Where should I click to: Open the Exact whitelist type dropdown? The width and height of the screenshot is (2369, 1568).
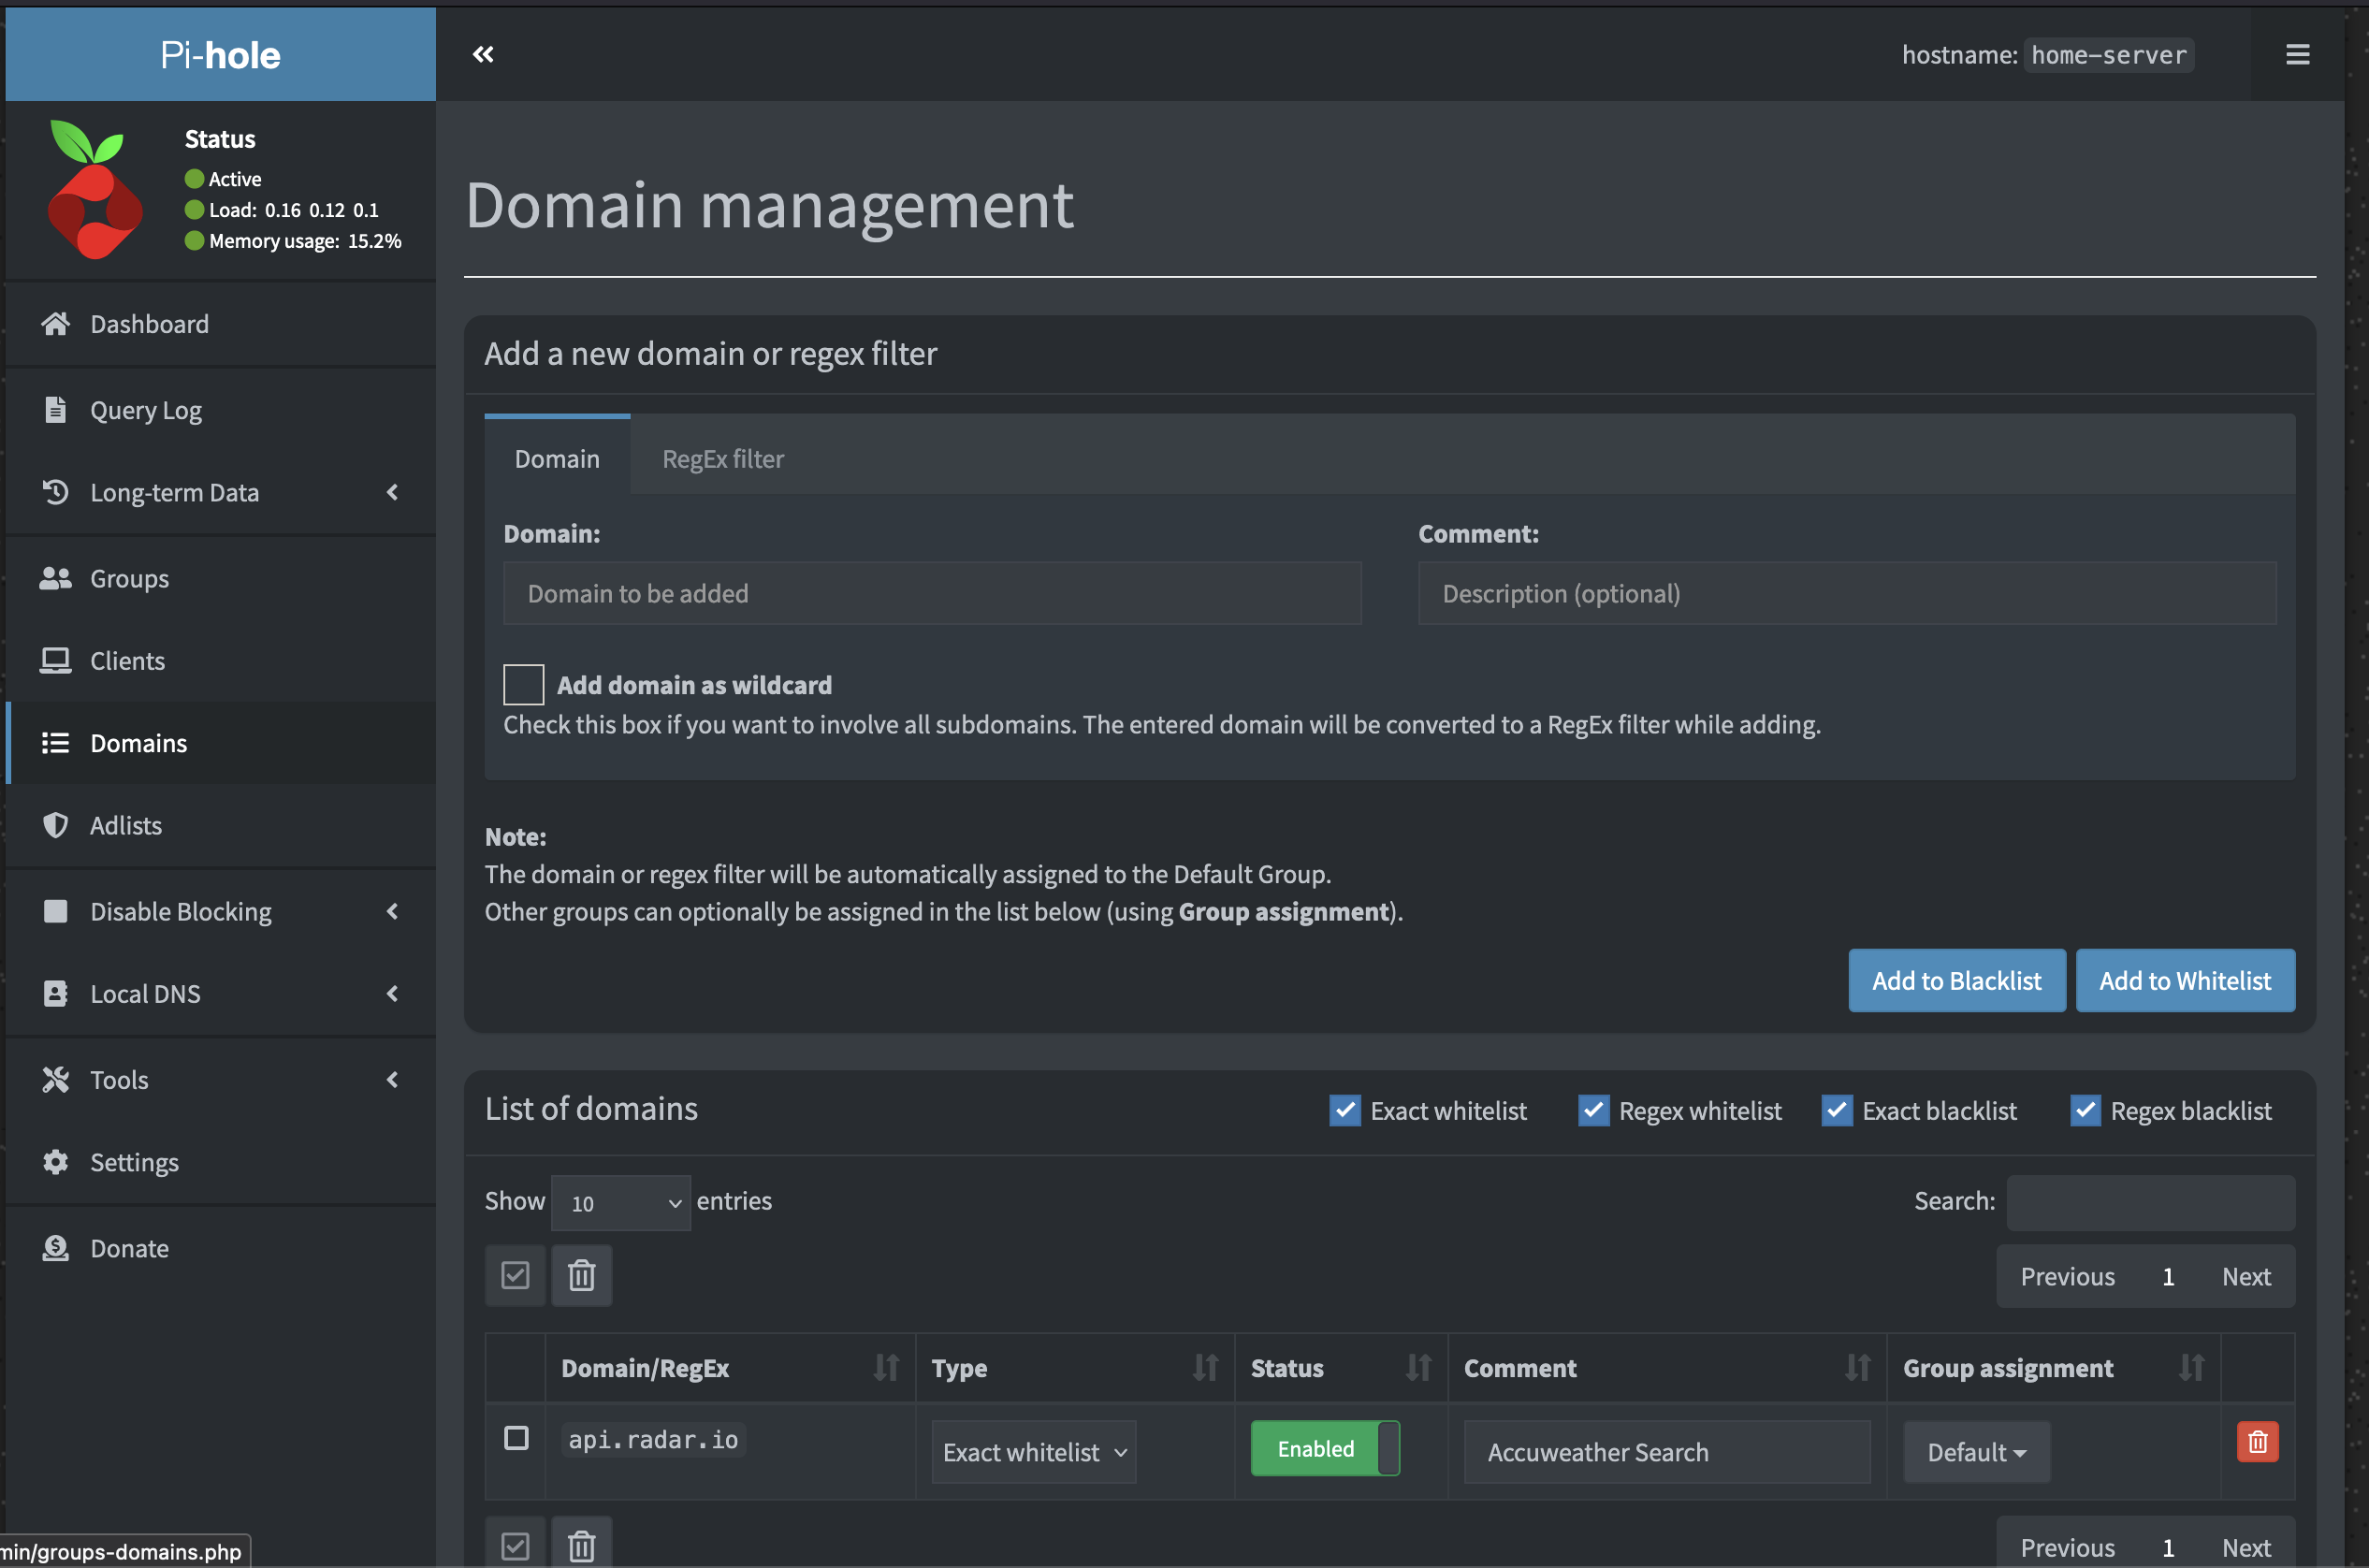pyautogui.click(x=1033, y=1452)
